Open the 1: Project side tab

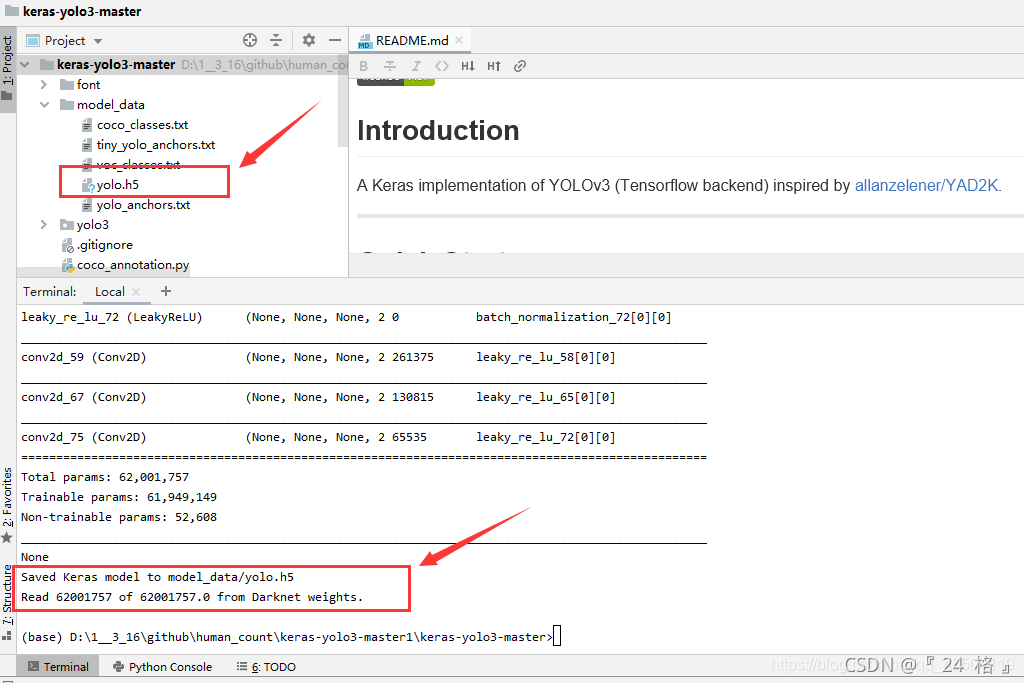7,69
